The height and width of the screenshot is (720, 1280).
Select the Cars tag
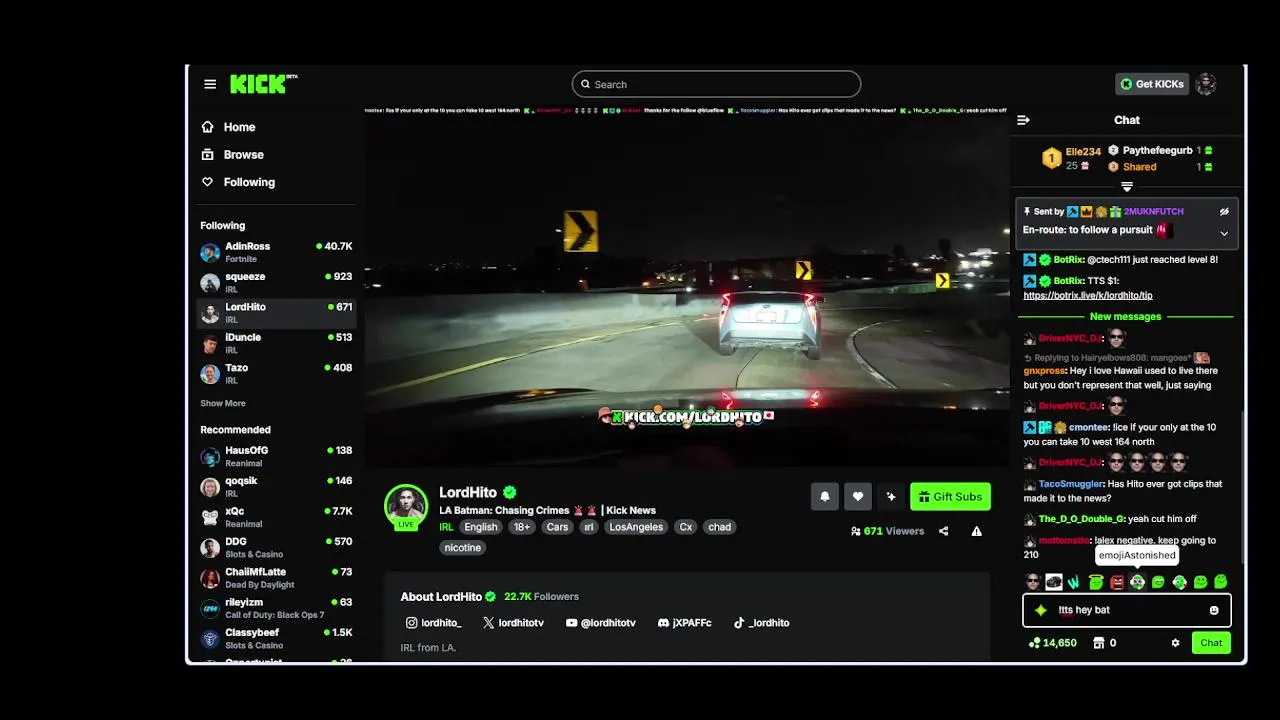[x=557, y=527]
